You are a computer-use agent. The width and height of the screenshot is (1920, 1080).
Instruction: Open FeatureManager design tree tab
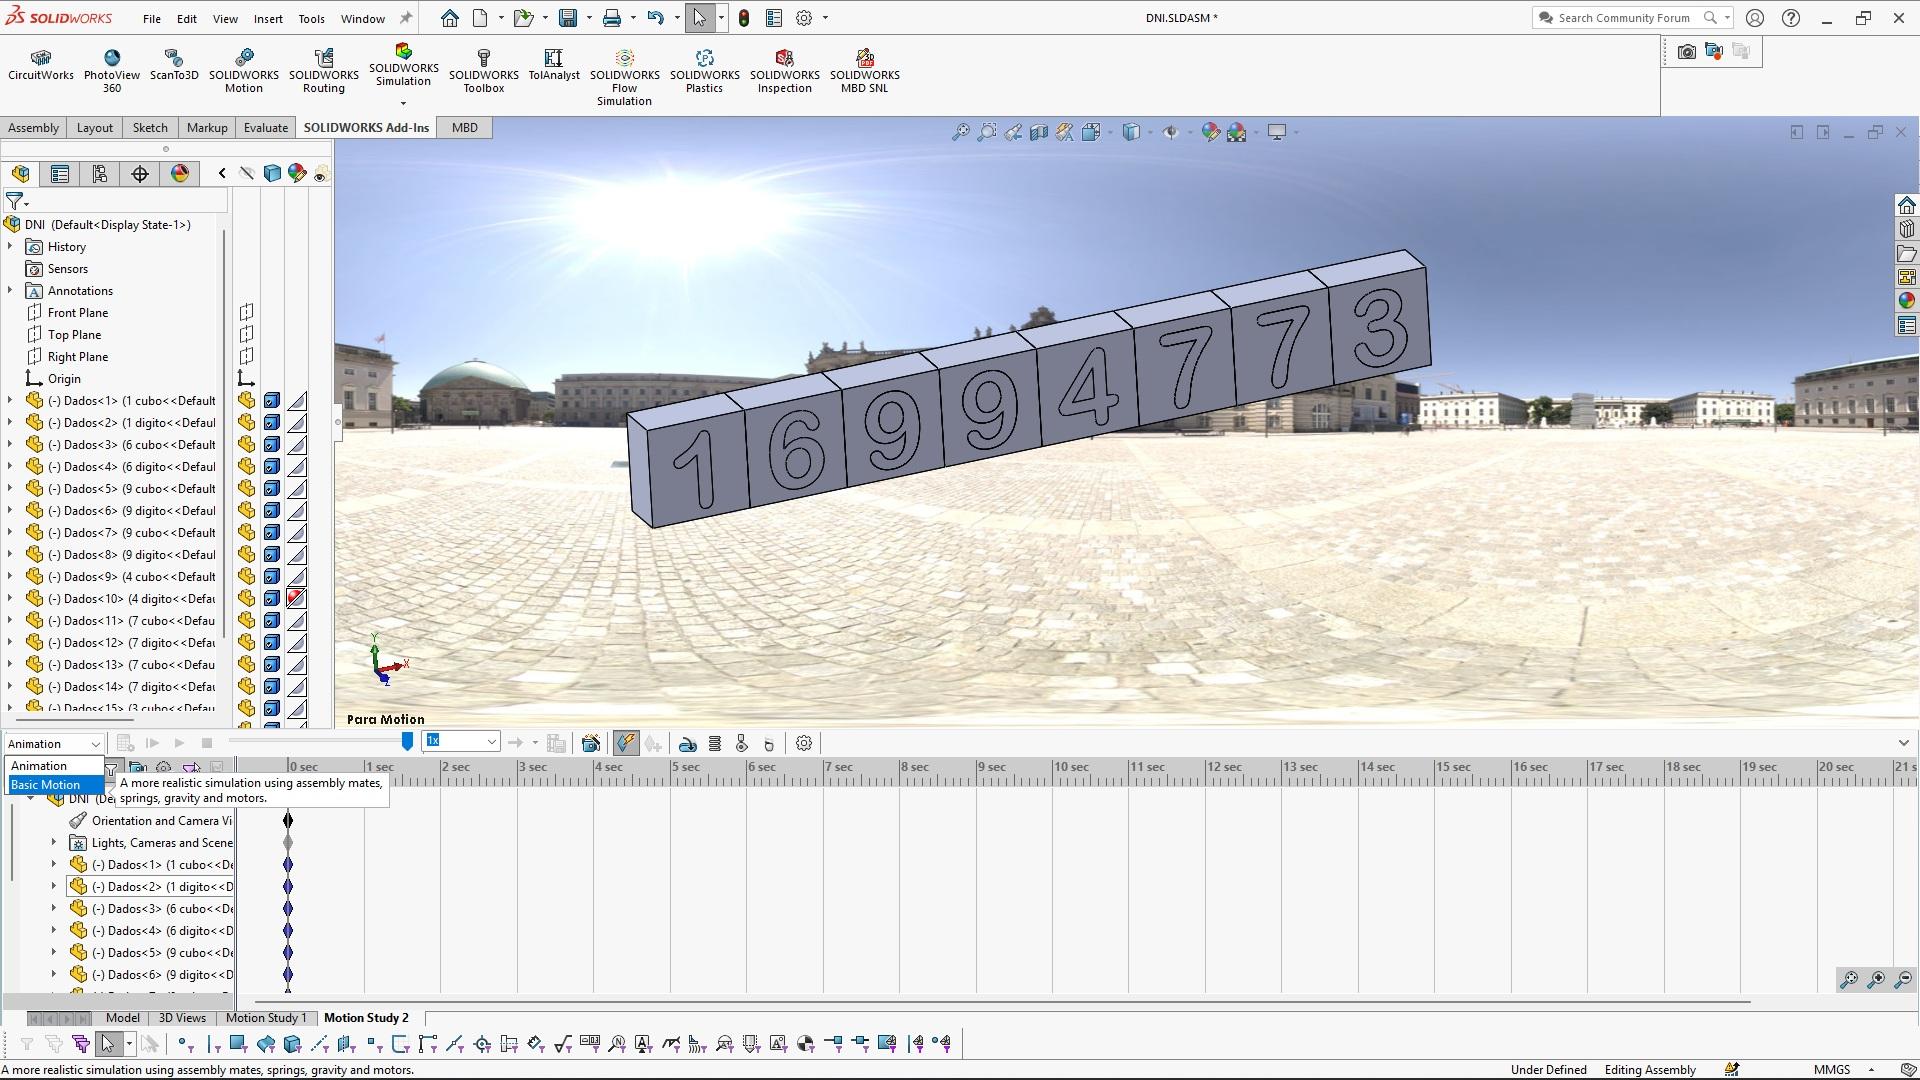coord(21,174)
